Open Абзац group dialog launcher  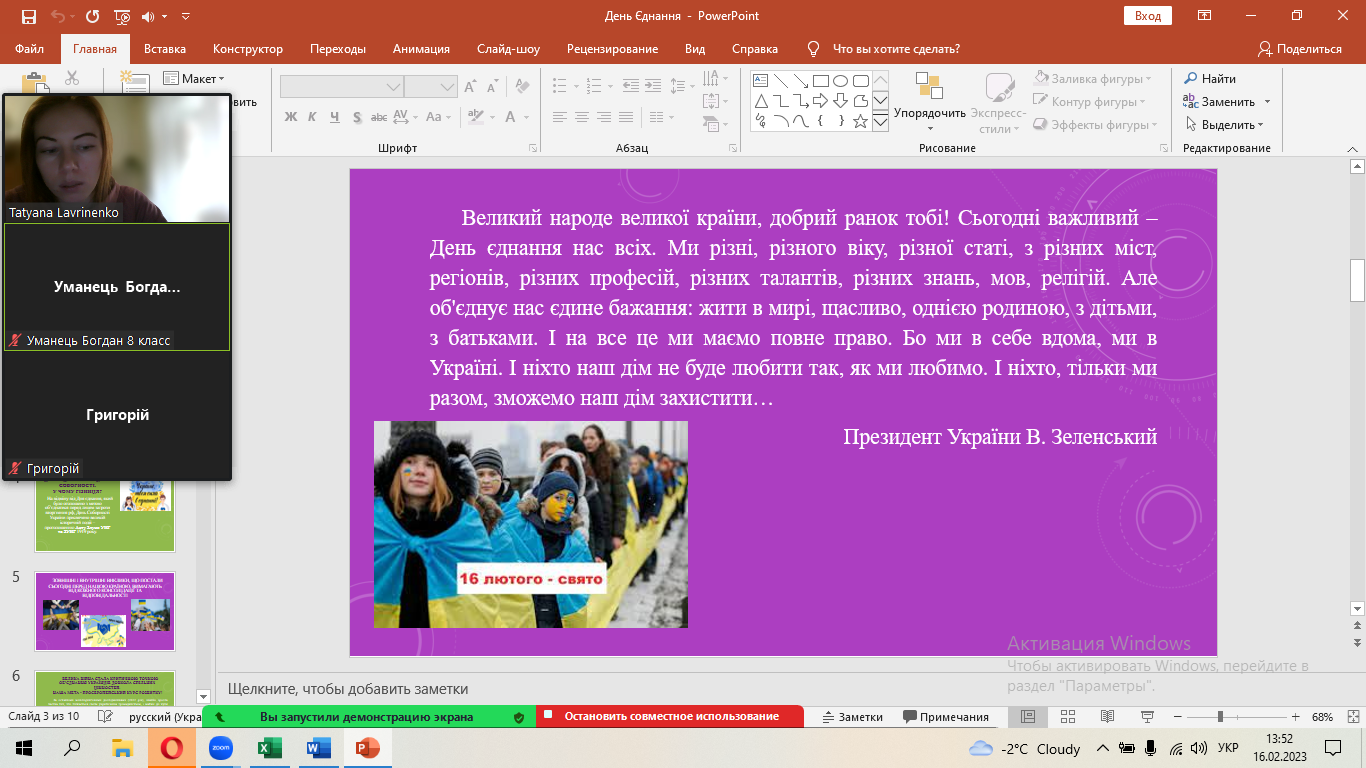(x=733, y=148)
